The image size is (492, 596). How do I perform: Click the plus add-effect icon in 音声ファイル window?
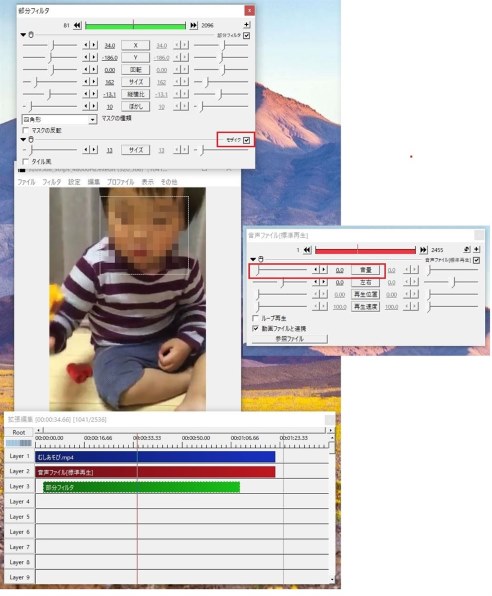(477, 249)
